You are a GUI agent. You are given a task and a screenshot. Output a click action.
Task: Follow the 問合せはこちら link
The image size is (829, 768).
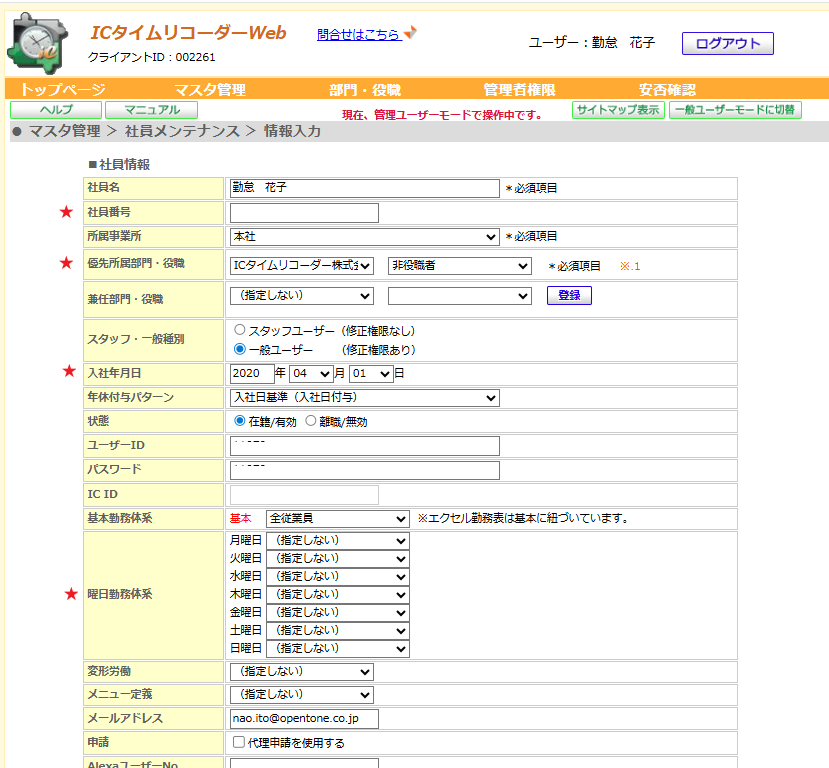[359, 34]
